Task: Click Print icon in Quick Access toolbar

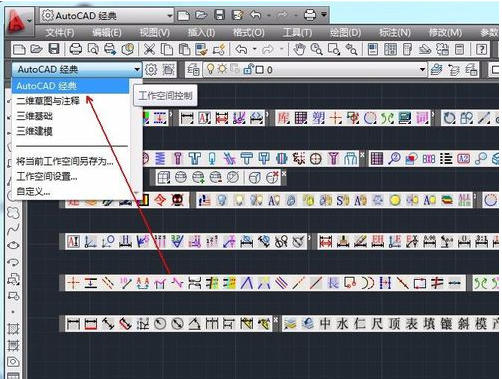Action: [x=310, y=15]
